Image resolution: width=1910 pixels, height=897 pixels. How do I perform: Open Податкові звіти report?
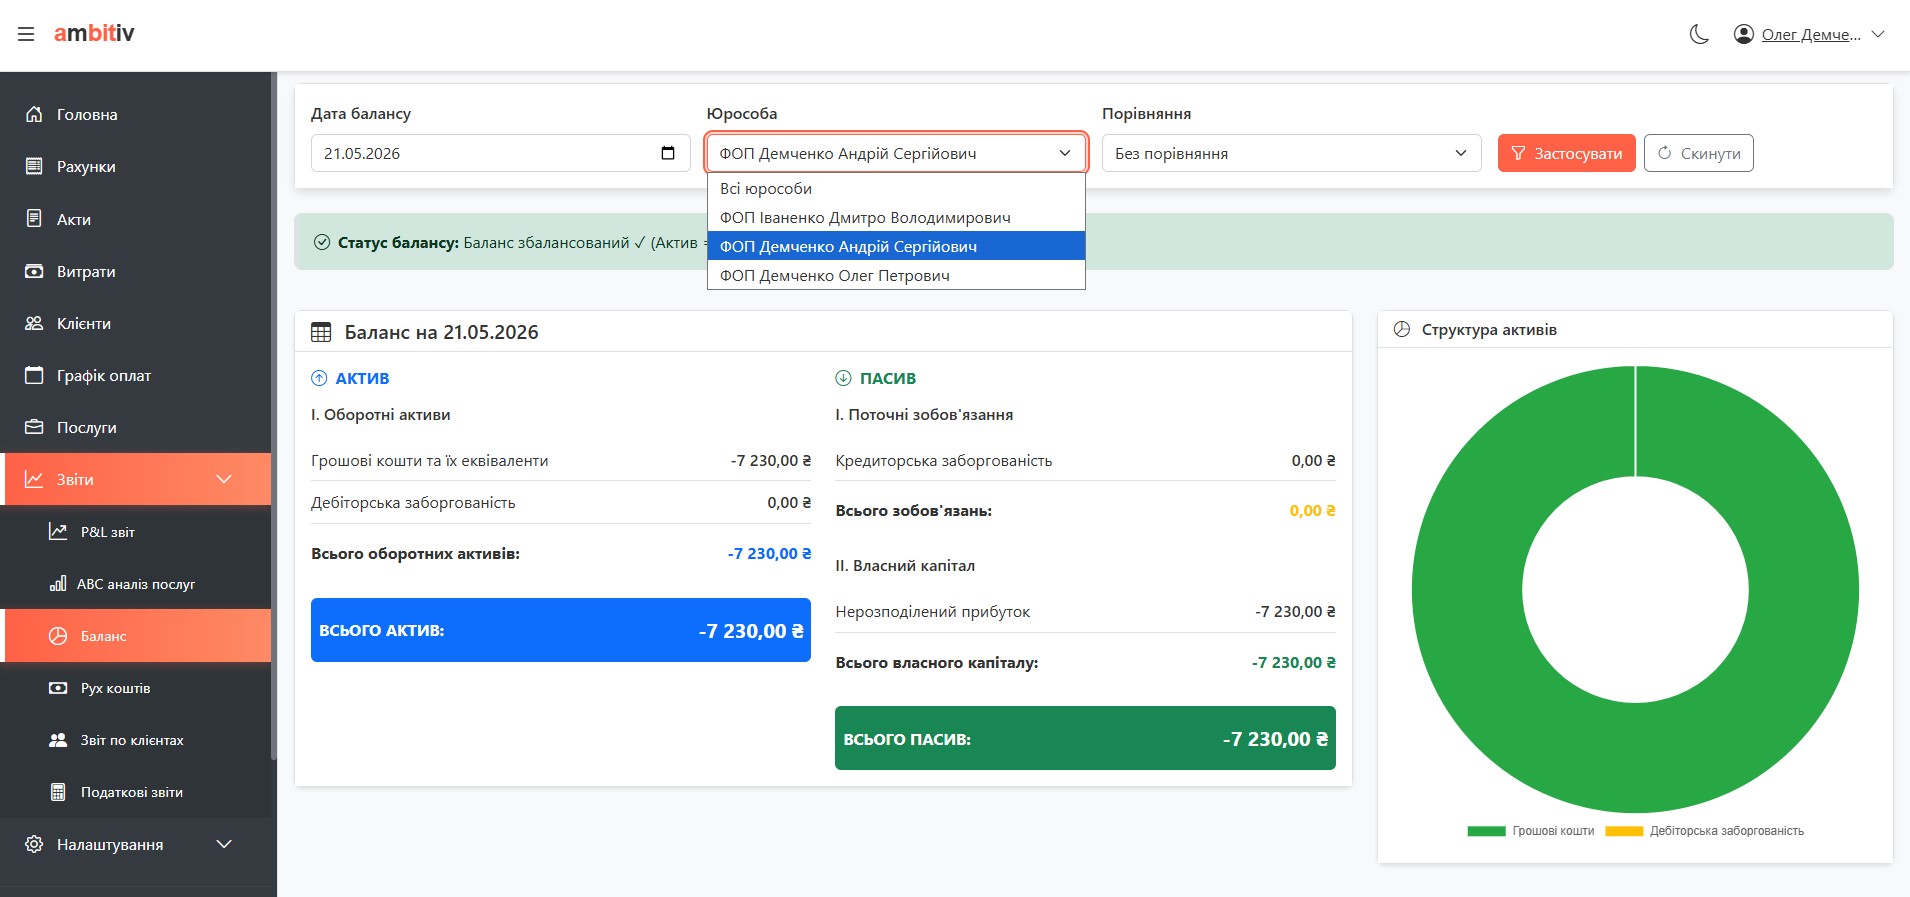136,792
